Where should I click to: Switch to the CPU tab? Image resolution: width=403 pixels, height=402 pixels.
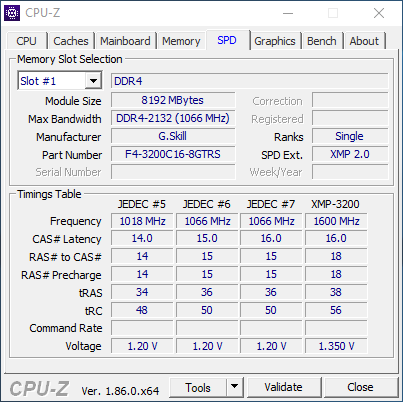[26, 41]
